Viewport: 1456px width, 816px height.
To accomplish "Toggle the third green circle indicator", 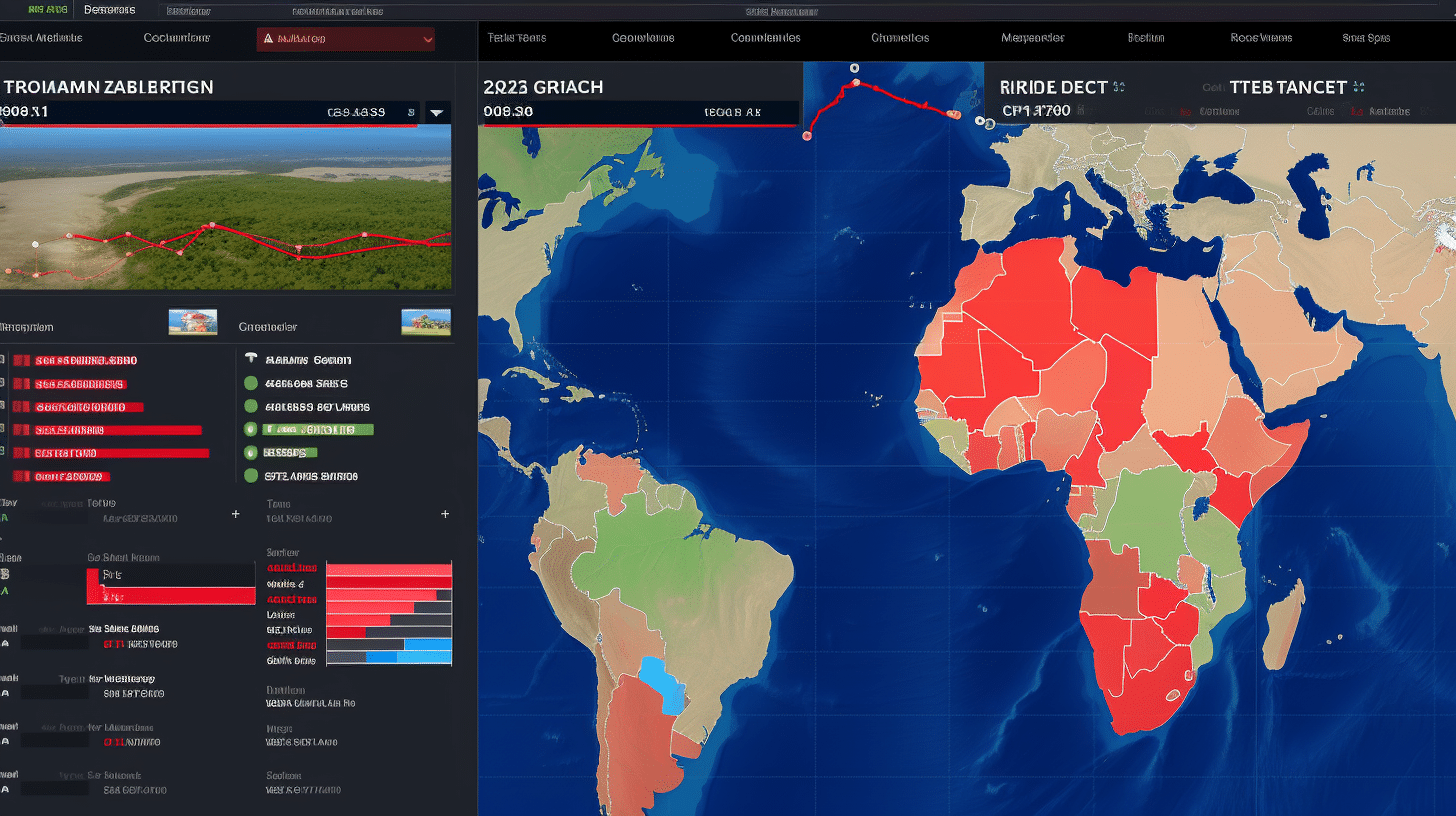I will (x=251, y=429).
